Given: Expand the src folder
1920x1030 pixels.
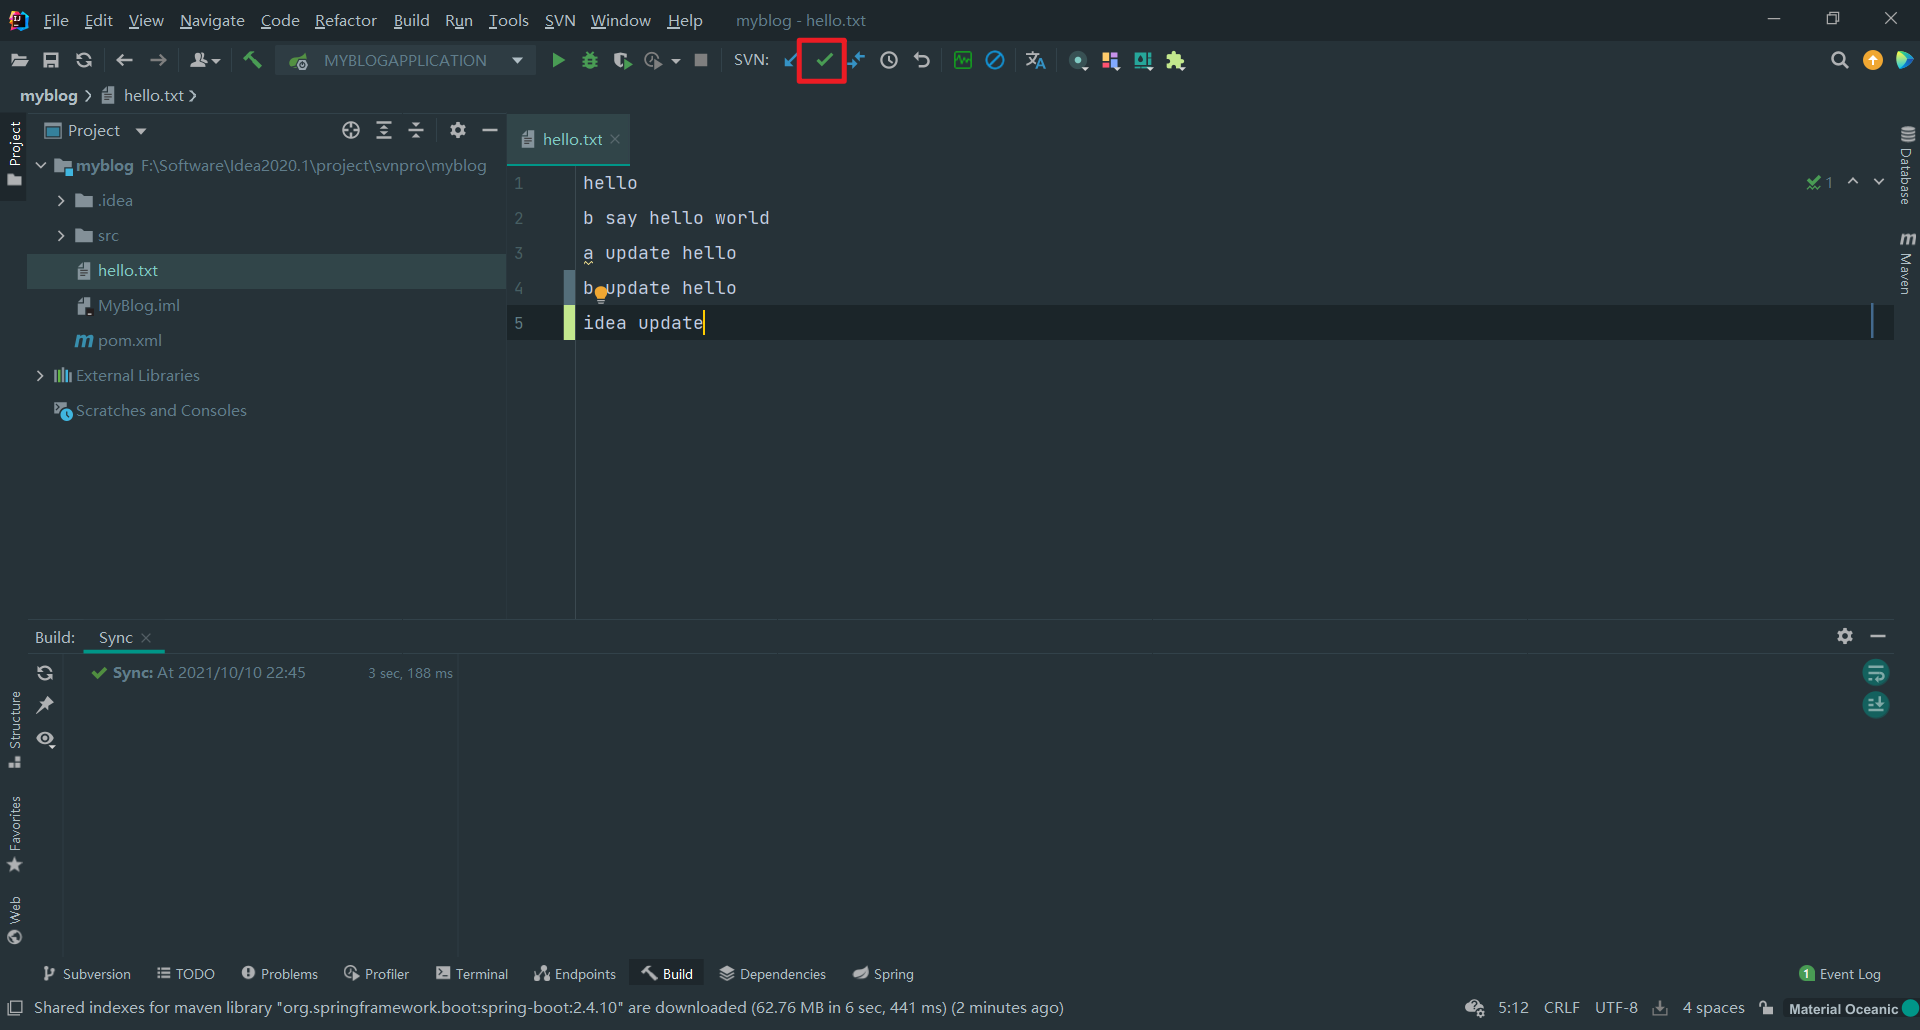Looking at the screenshot, I should pos(61,236).
